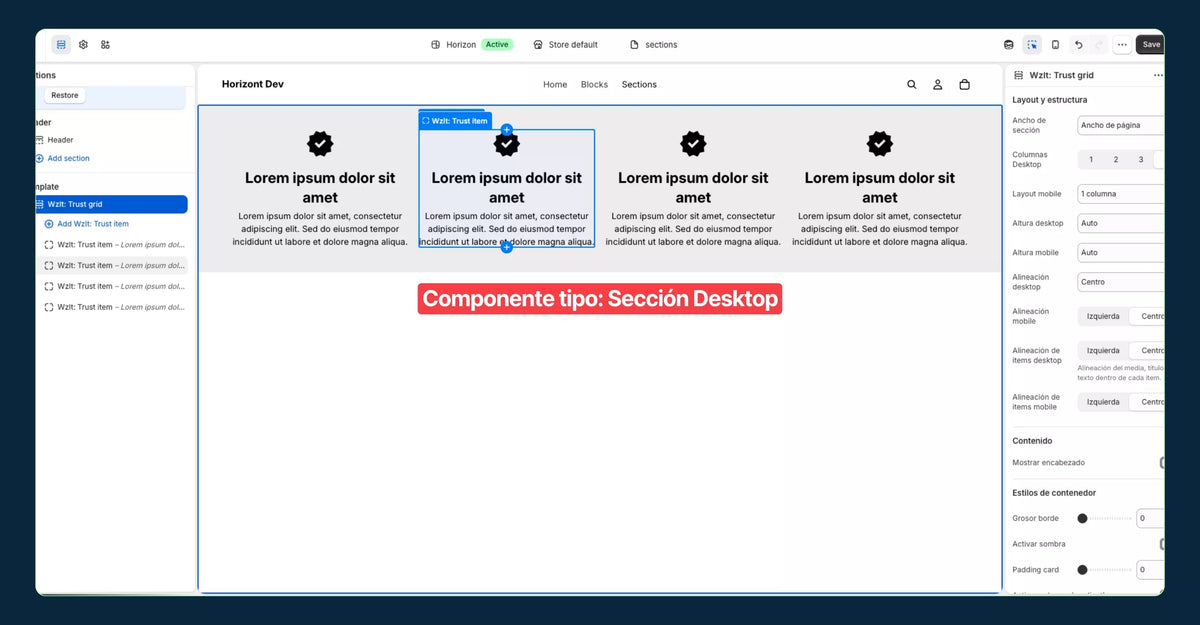Screen dimensions: 1200x625
Task: Click the Layout y estructura heading
Action: coord(1050,100)
